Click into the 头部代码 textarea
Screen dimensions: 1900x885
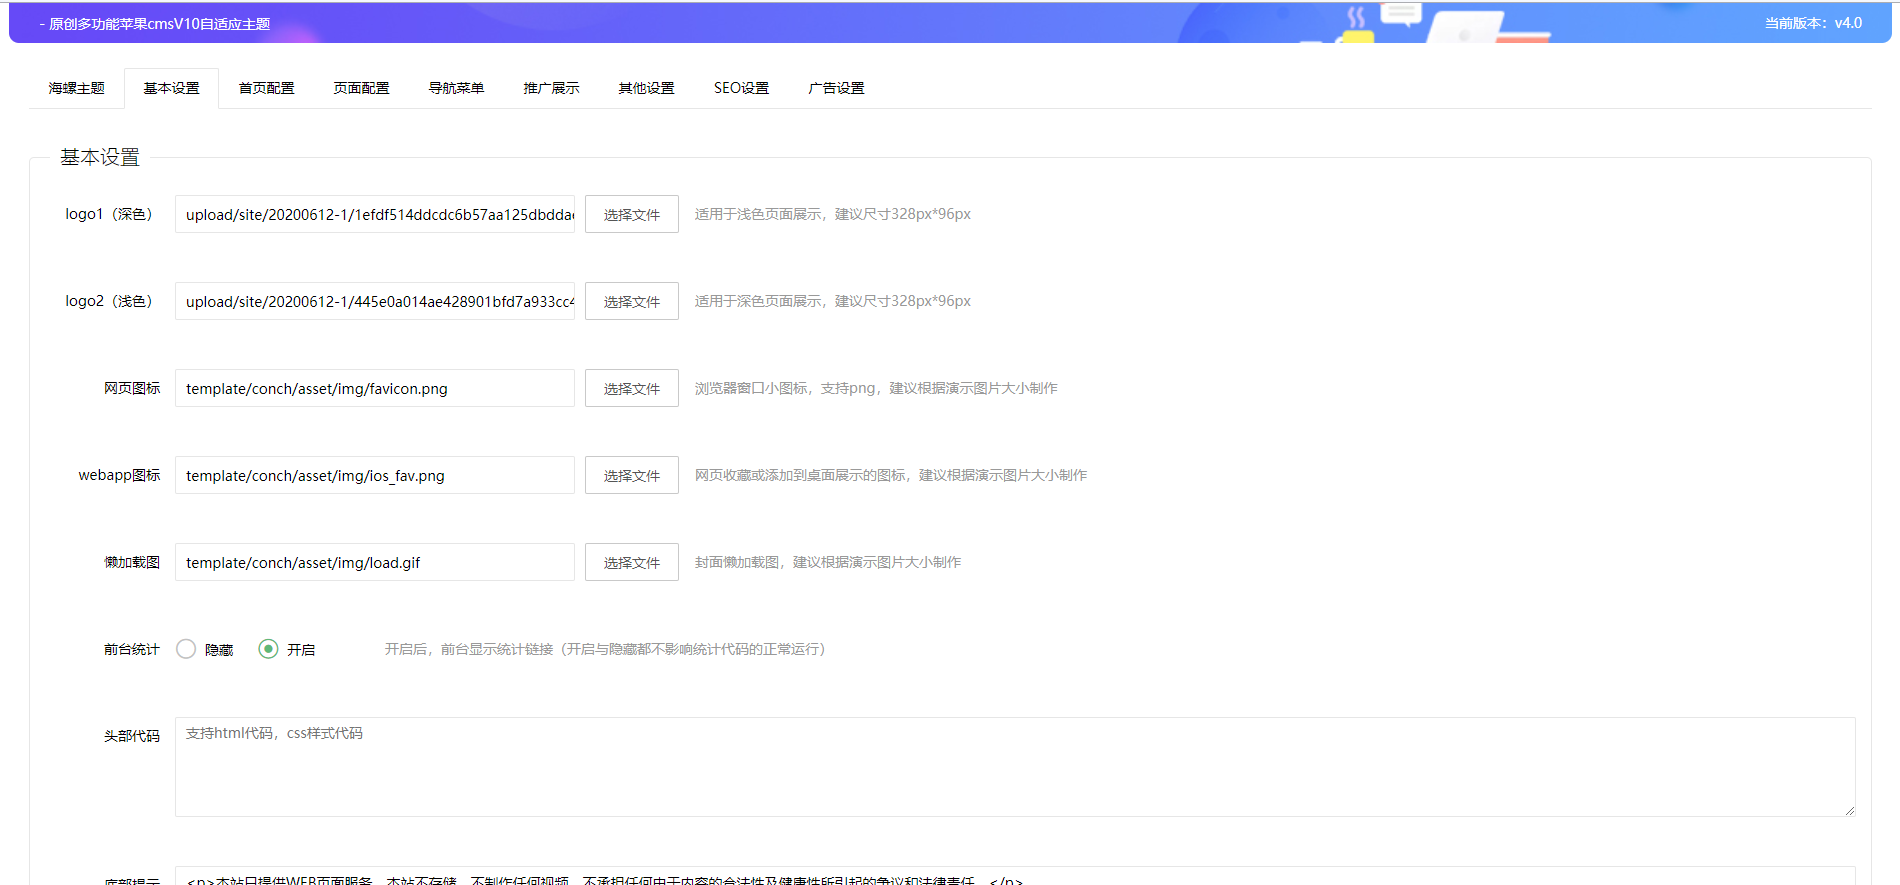coord(1015,767)
